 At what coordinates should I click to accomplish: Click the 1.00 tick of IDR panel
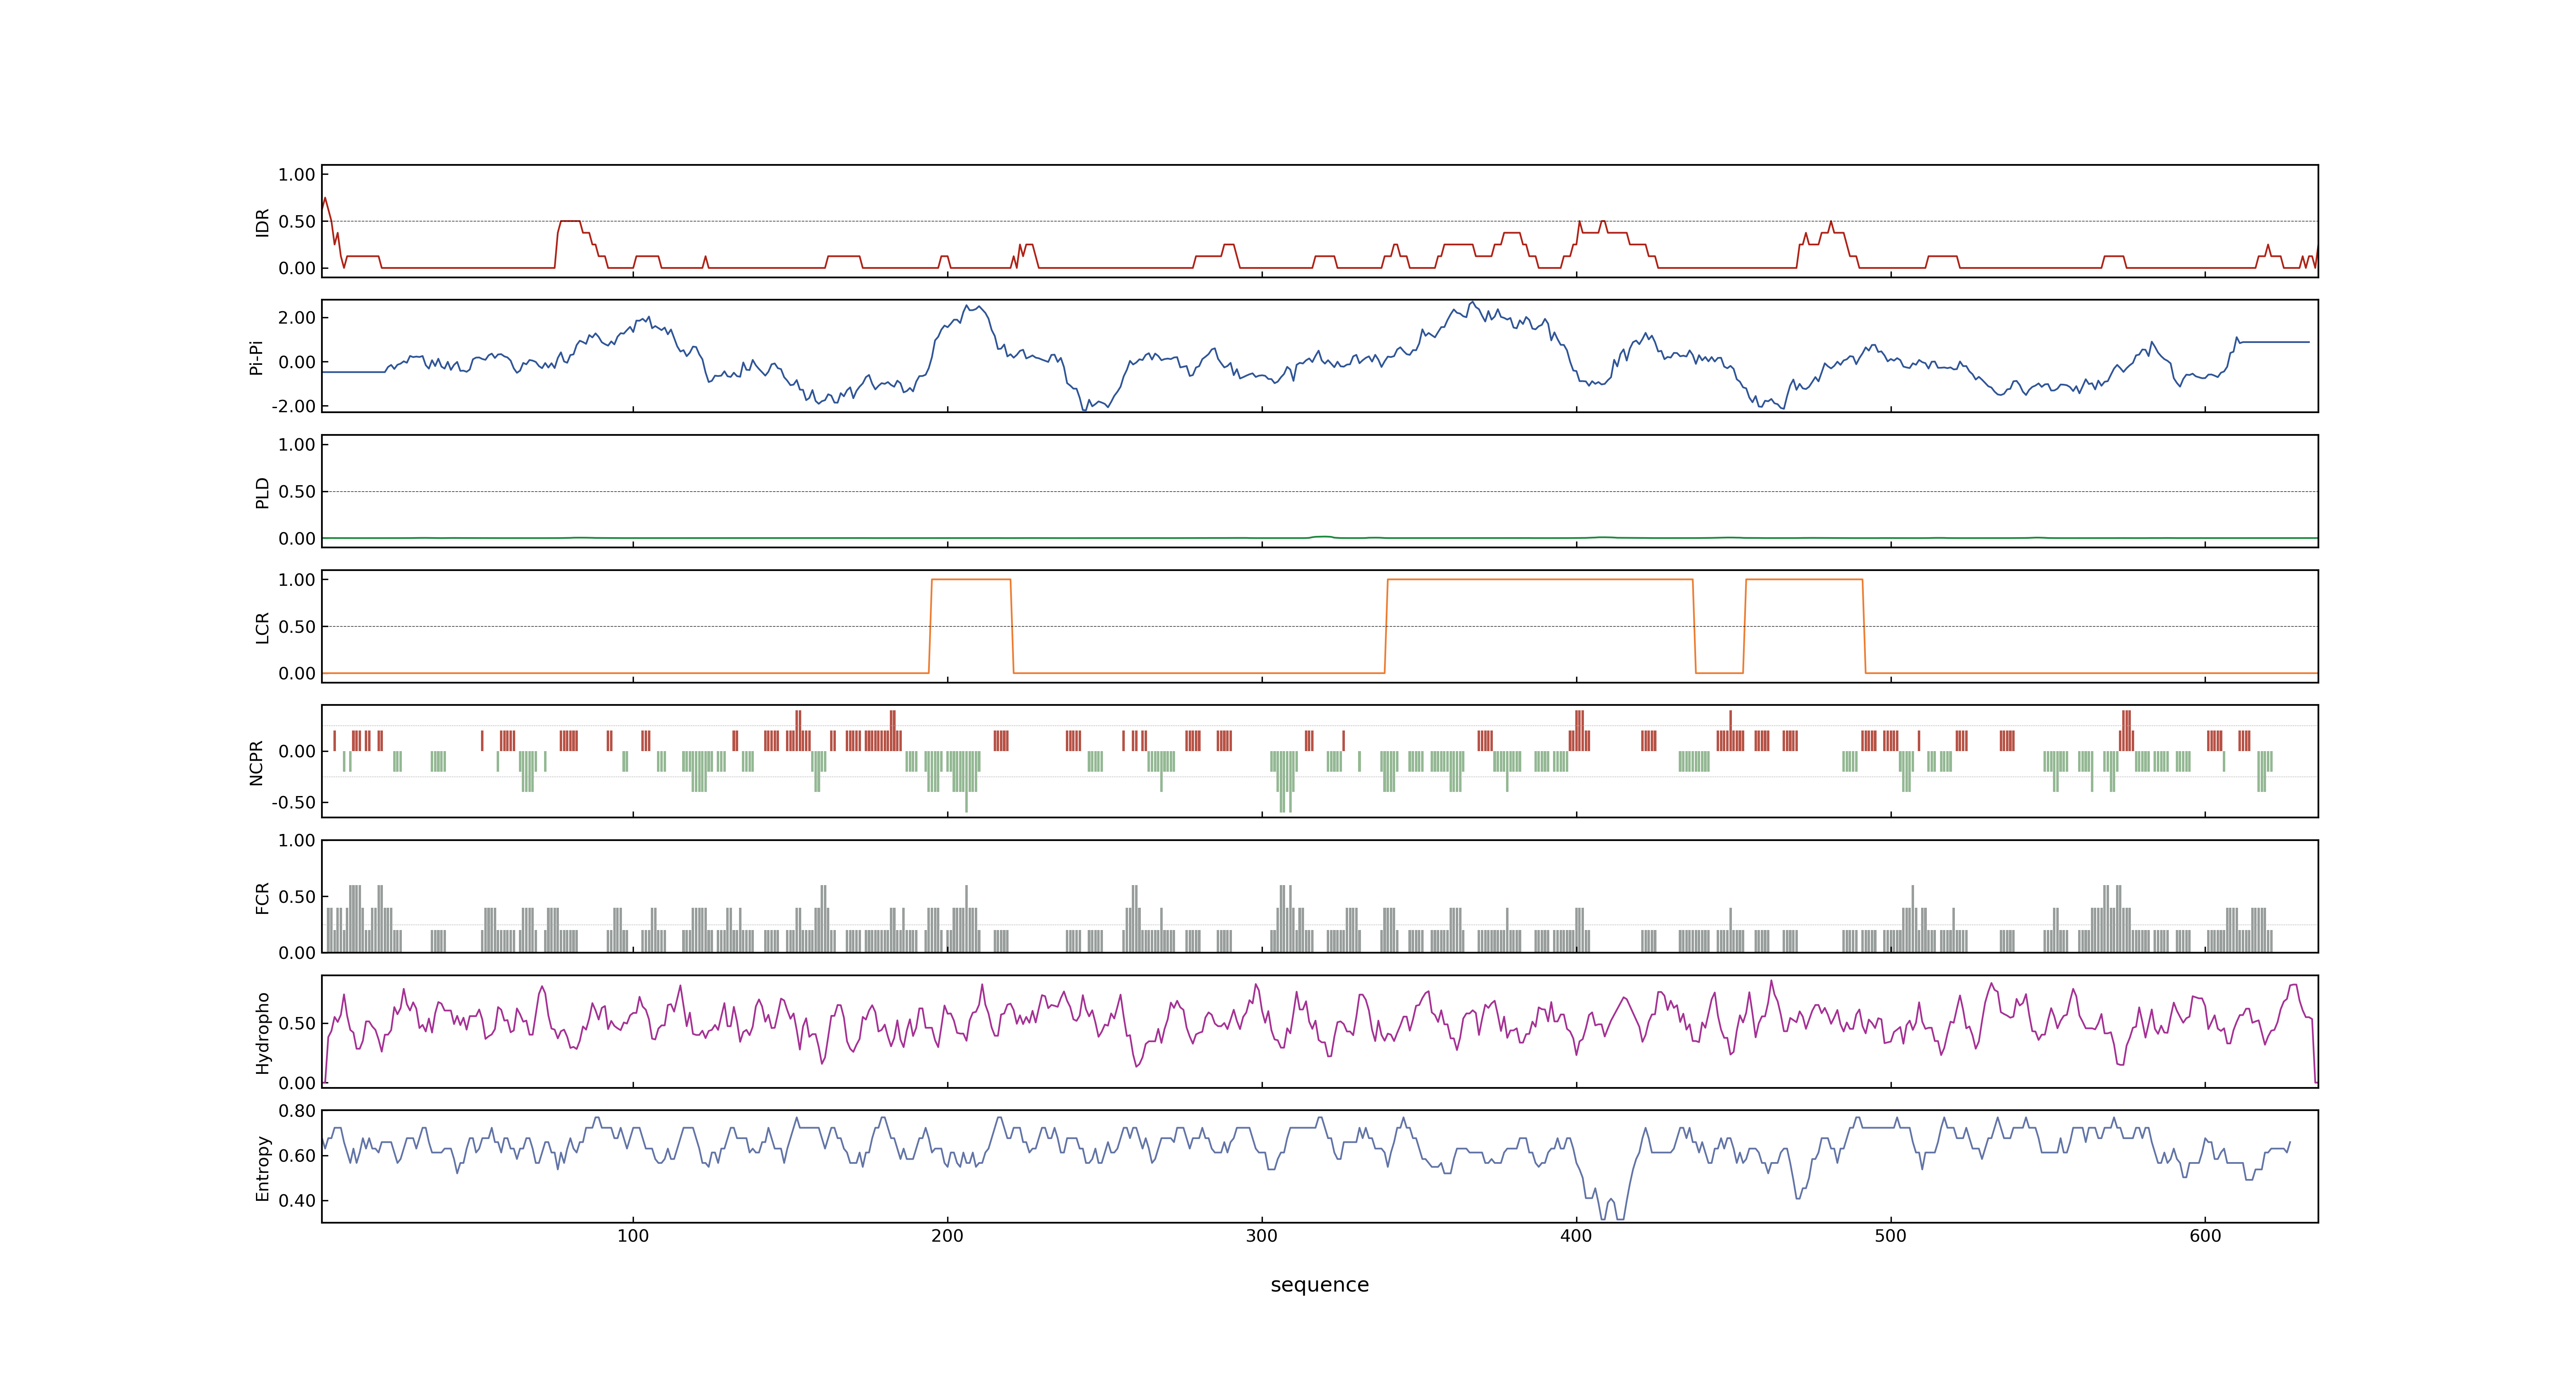tap(297, 175)
